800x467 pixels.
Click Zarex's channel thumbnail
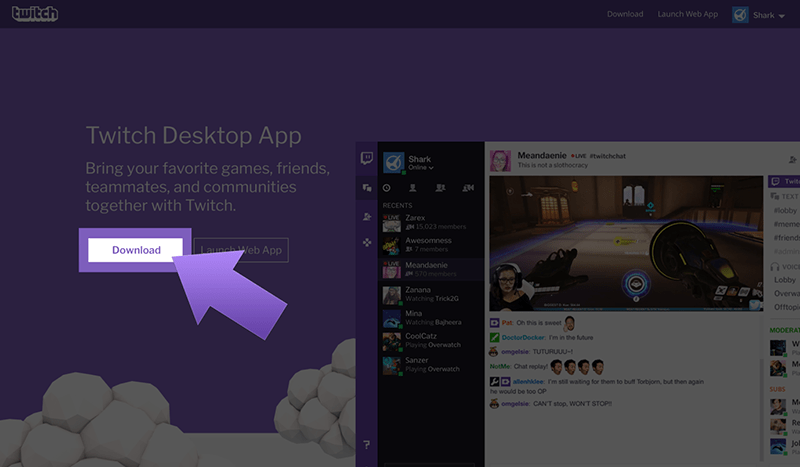pos(392,223)
